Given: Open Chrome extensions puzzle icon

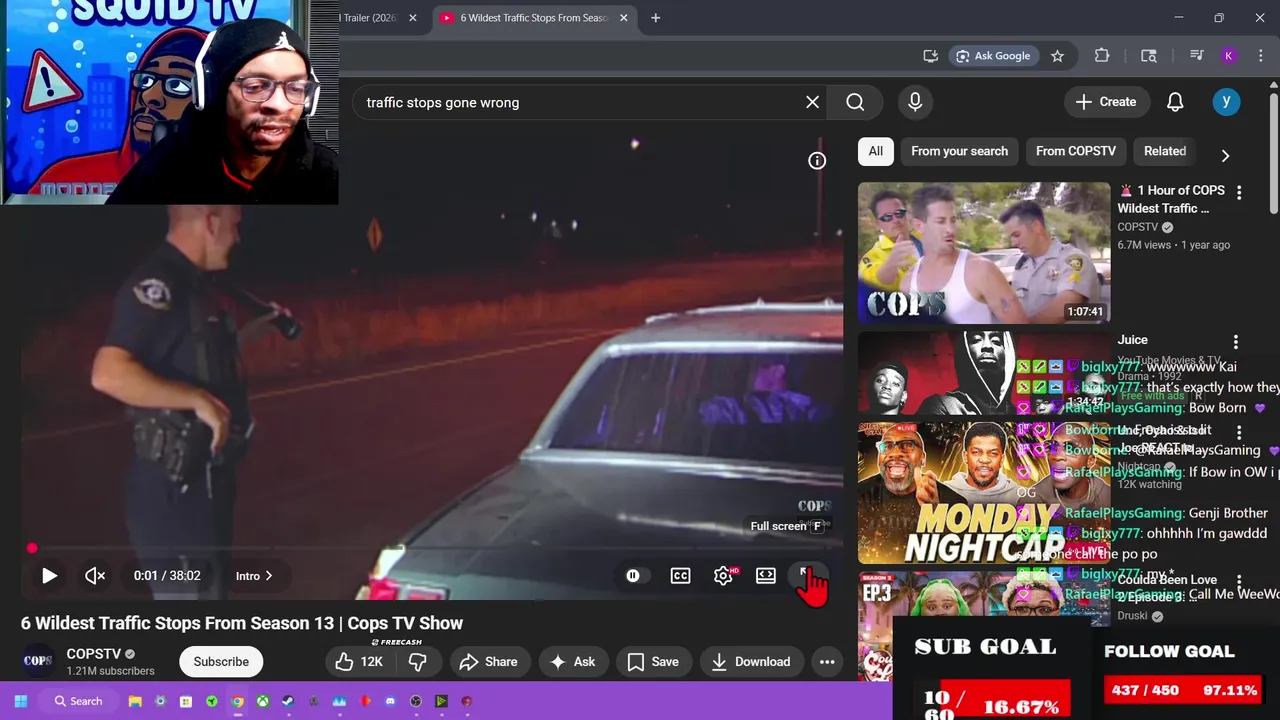Looking at the screenshot, I should click(1102, 56).
